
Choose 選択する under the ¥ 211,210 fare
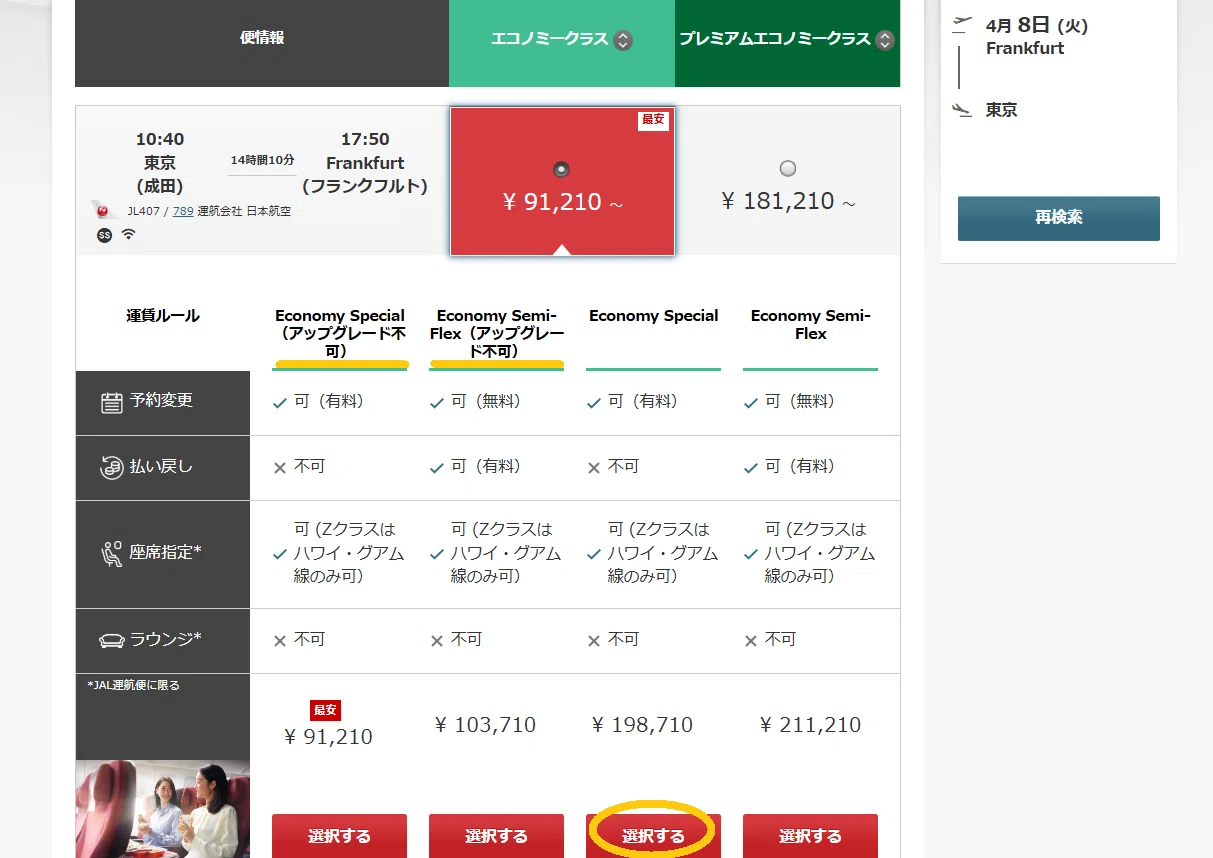(810, 836)
